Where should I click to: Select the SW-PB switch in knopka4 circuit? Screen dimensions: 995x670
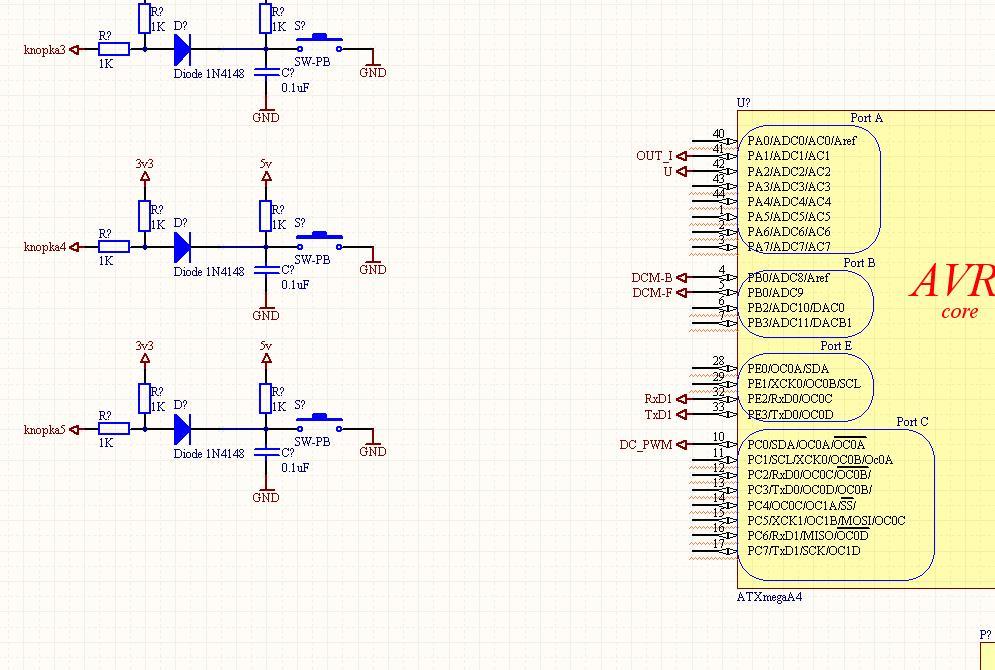point(319,239)
